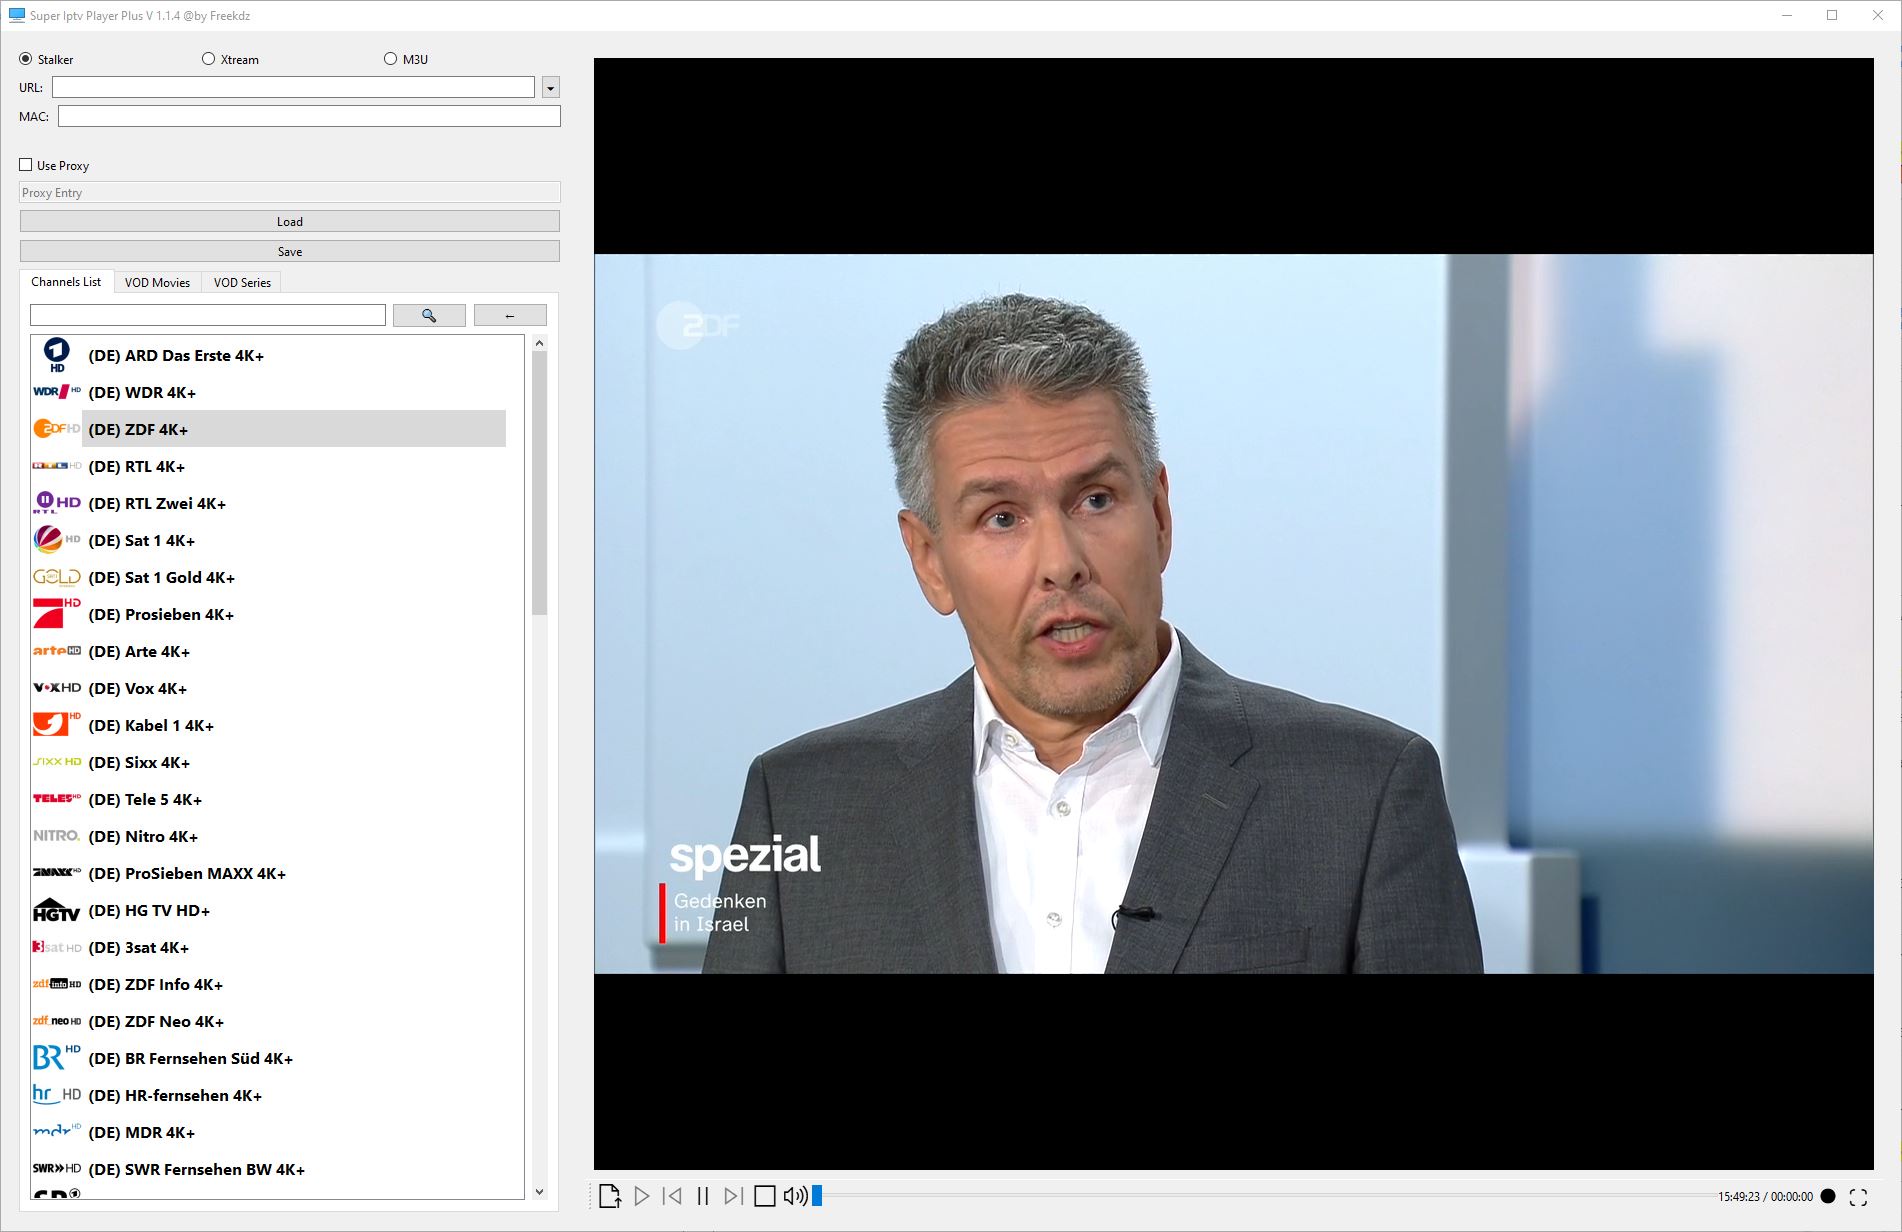
Task: Click the channel list scrollbar thumb
Action: coord(540,483)
